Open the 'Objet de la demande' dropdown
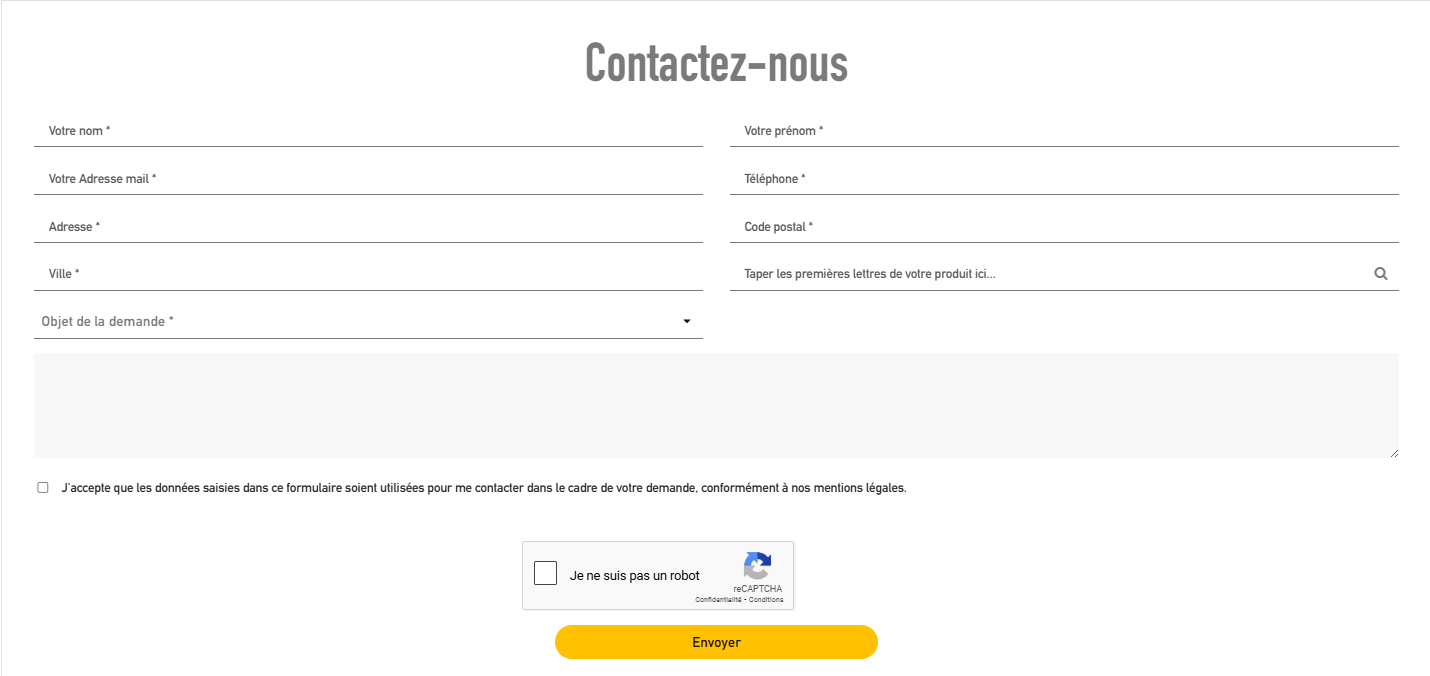Viewport: 1430px width, 676px height. [368, 321]
